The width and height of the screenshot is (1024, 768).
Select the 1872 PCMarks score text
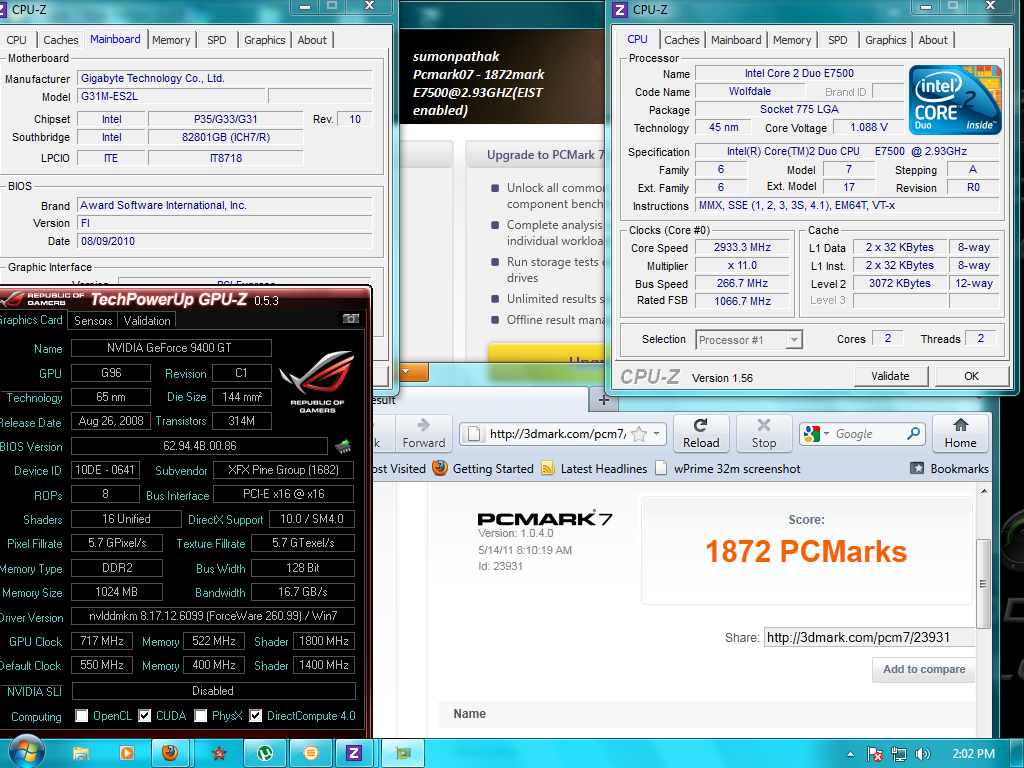click(806, 552)
